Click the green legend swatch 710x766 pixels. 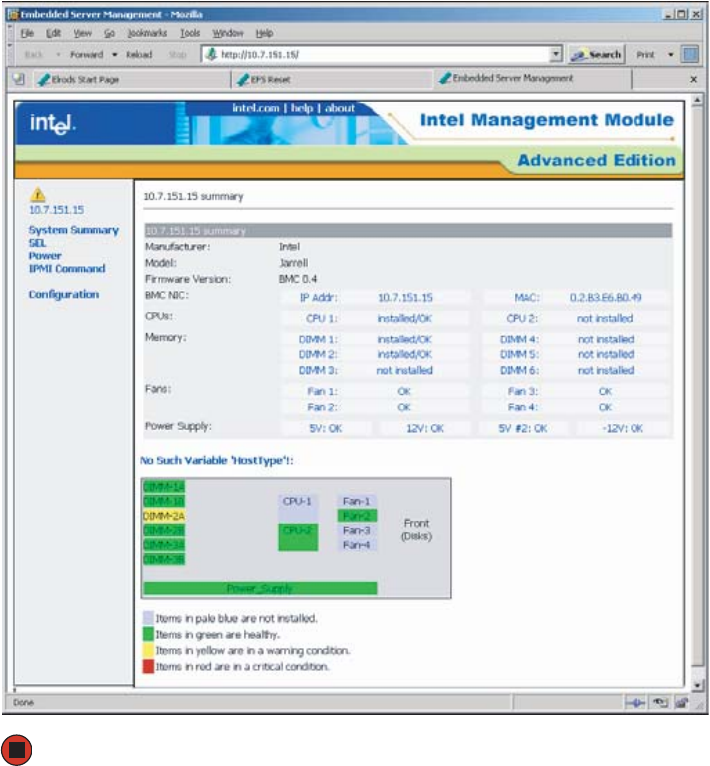pyautogui.click(x=148, y=635)
